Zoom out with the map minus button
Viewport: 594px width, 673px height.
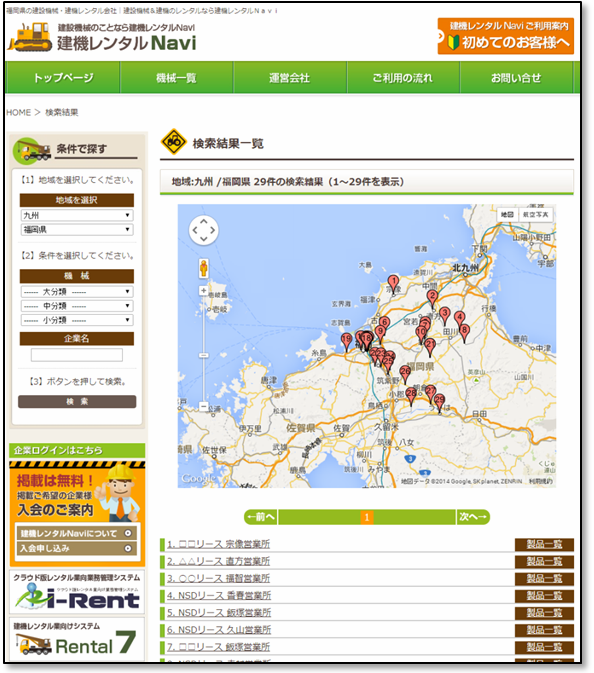203,406
